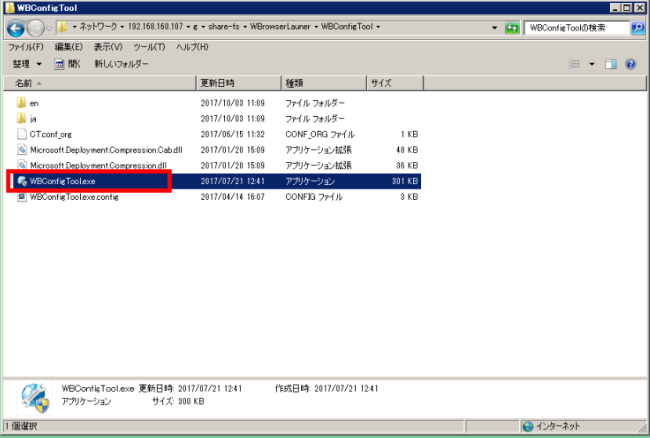Click the 新しいフォルダー button
Screen dimensions: 650x438
point(122,64)
